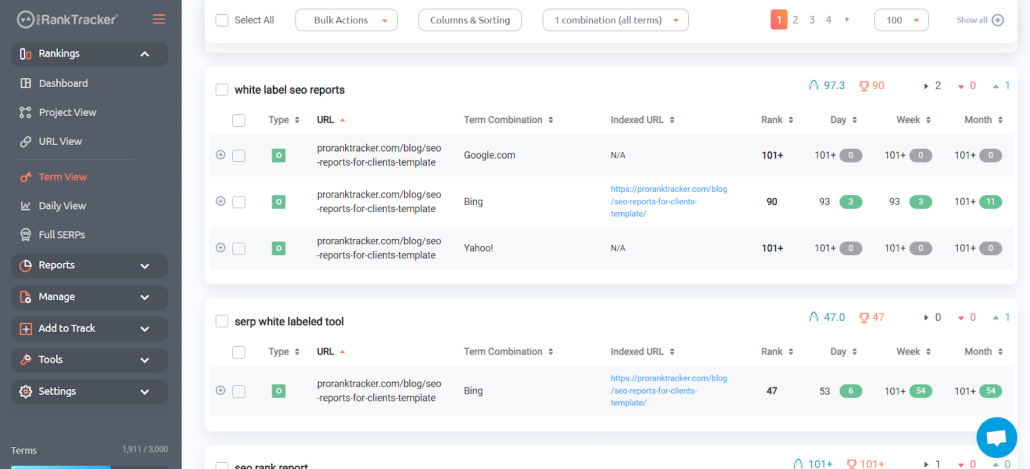The height and width of the screenshot is (469, 1030).
Task: Click the next page arrow
Action: 847,20
